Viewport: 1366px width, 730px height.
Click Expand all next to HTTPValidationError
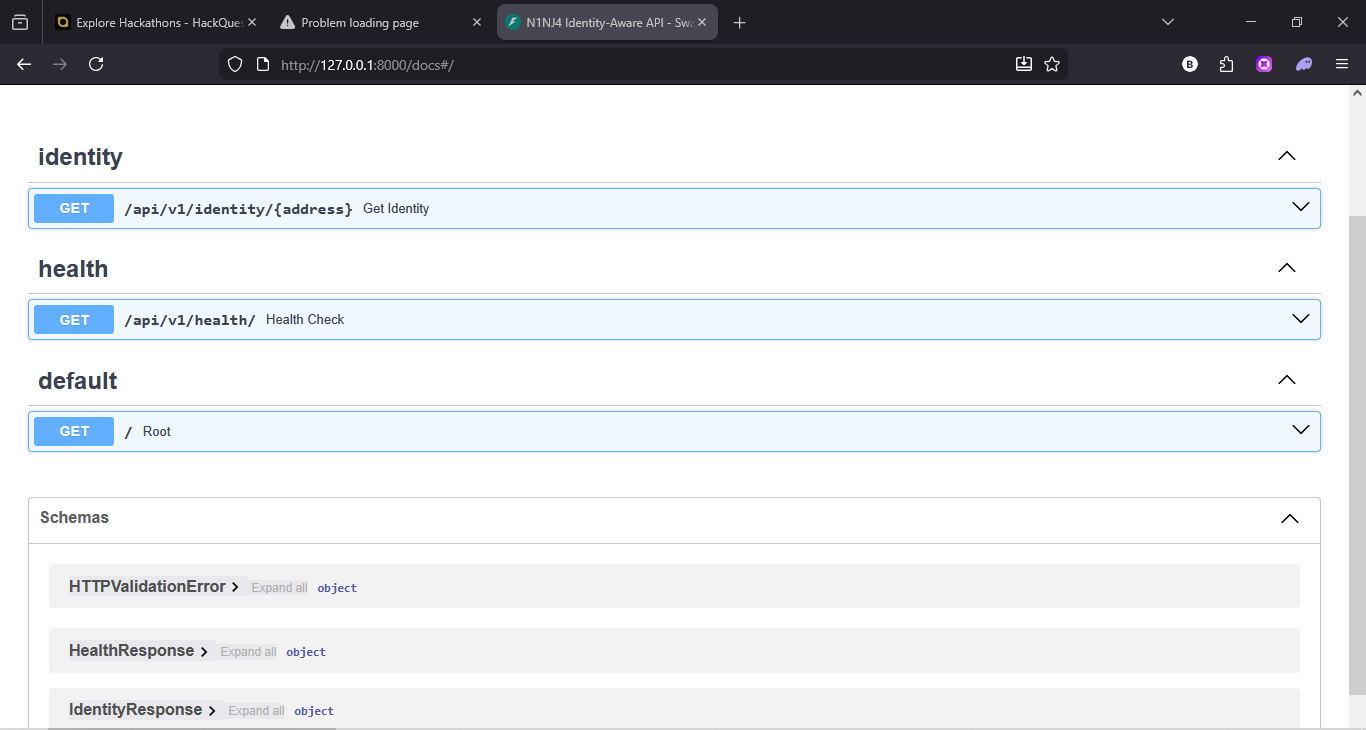tap(279, 588)
